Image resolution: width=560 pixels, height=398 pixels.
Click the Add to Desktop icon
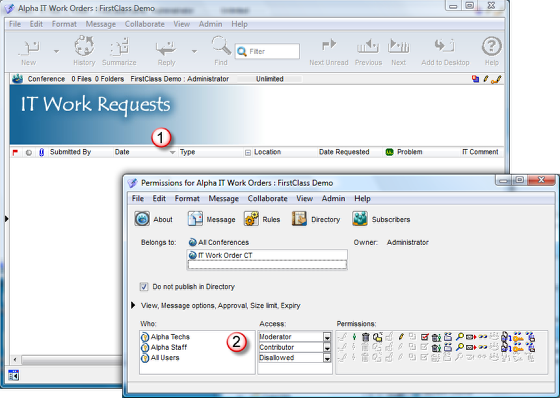point(445,46)
